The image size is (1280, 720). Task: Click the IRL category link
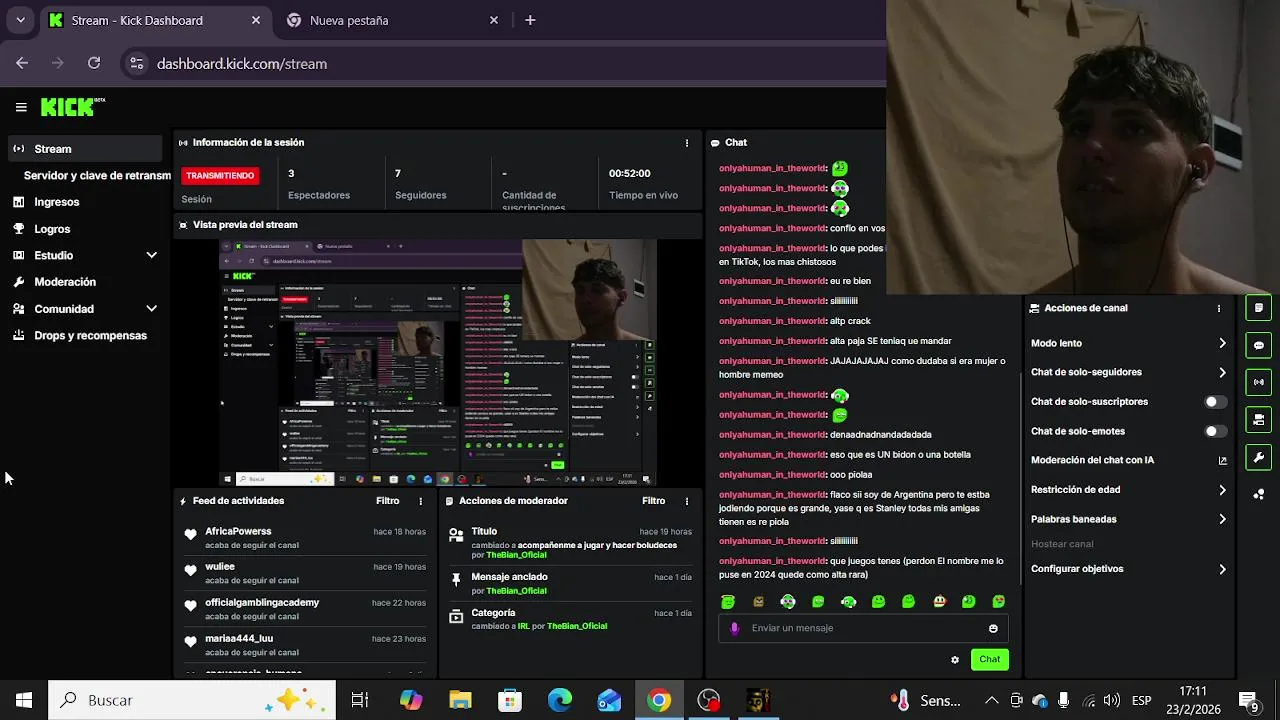click(x=523, y=626)
